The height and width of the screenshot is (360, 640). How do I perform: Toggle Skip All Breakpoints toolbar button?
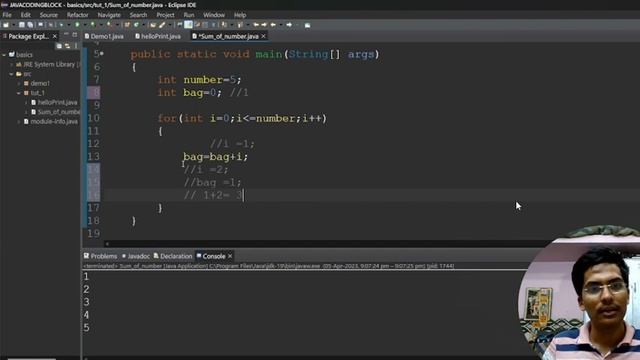click(51, 25)
